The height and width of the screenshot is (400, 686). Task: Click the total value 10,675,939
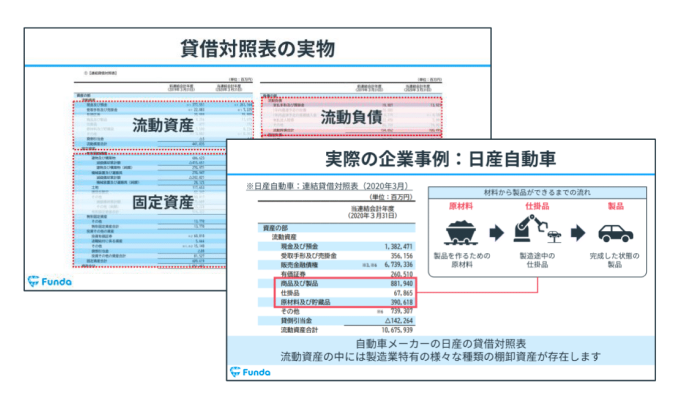(397, 330)
